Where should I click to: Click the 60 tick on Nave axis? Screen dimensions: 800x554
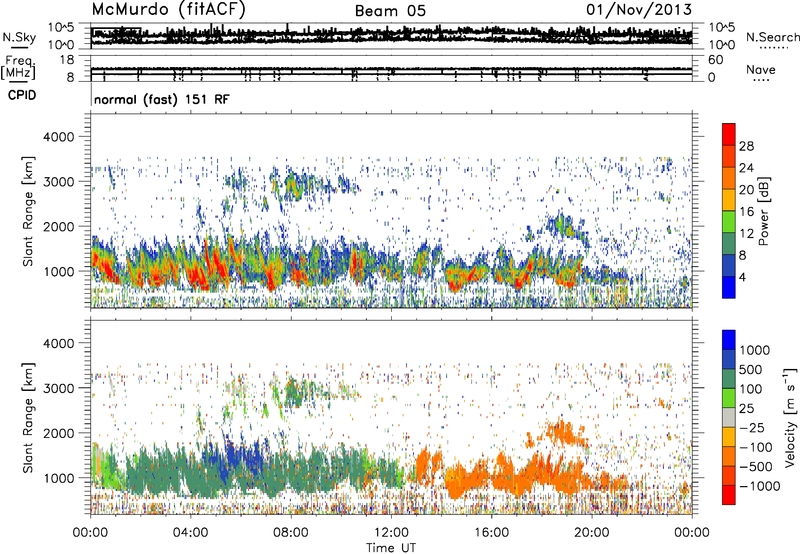point(716,60)
